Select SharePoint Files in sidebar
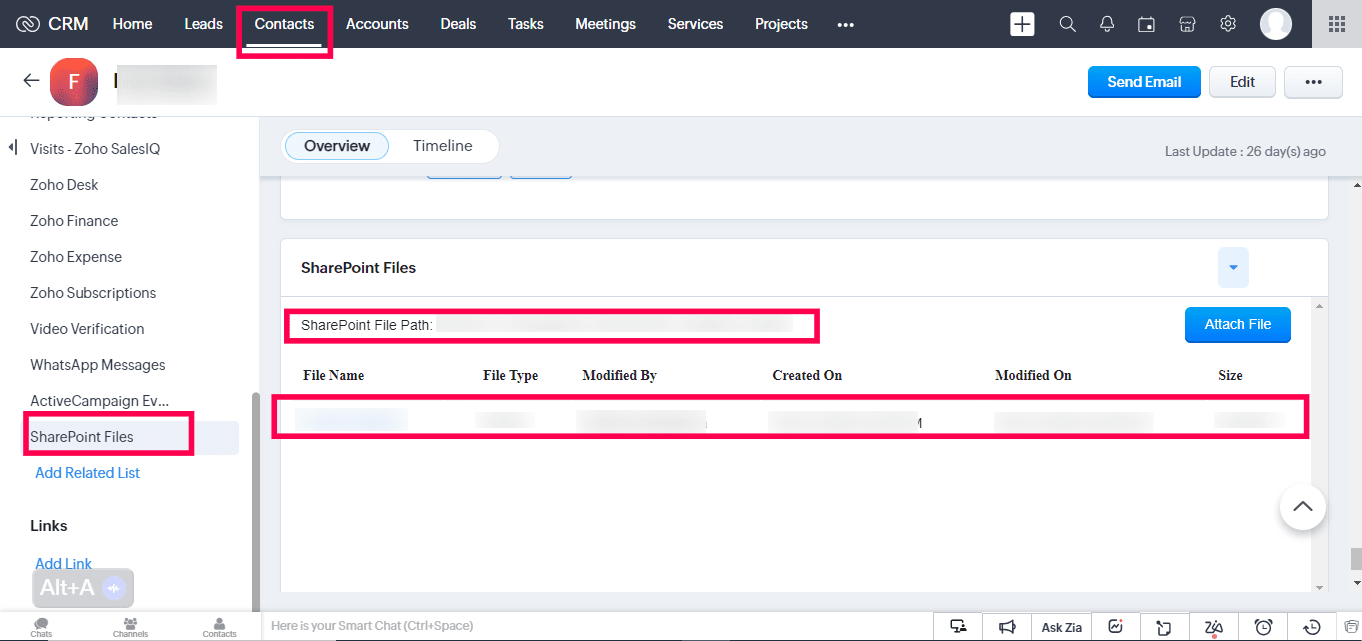The image size is (1362, 641). pyautogui.click(x=81, y=437)
